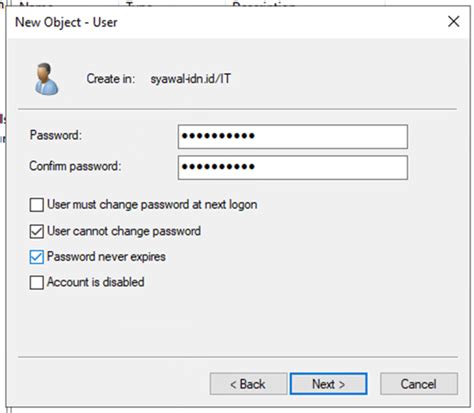
Task: Click the user avatar icon
Action: (x=46, y=79)
